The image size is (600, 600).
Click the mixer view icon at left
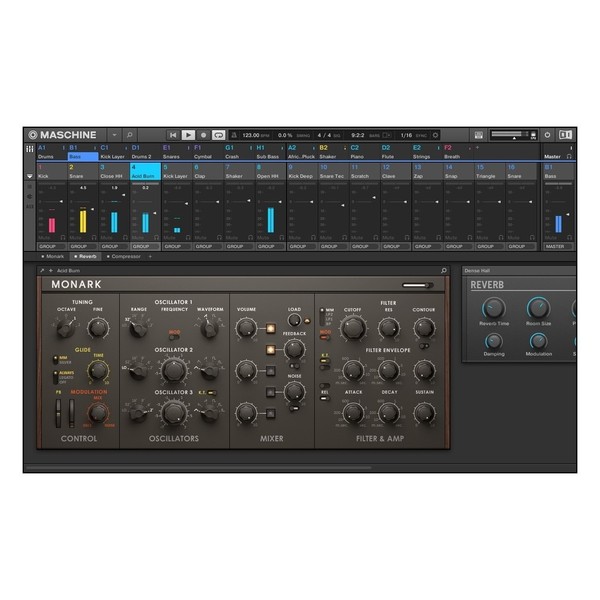click(29, 149)
